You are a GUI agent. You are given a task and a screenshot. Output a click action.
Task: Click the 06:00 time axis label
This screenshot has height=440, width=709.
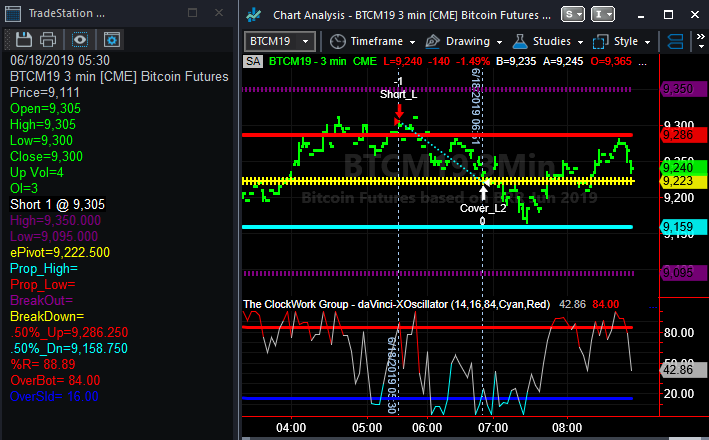click(x=427, y=428)
